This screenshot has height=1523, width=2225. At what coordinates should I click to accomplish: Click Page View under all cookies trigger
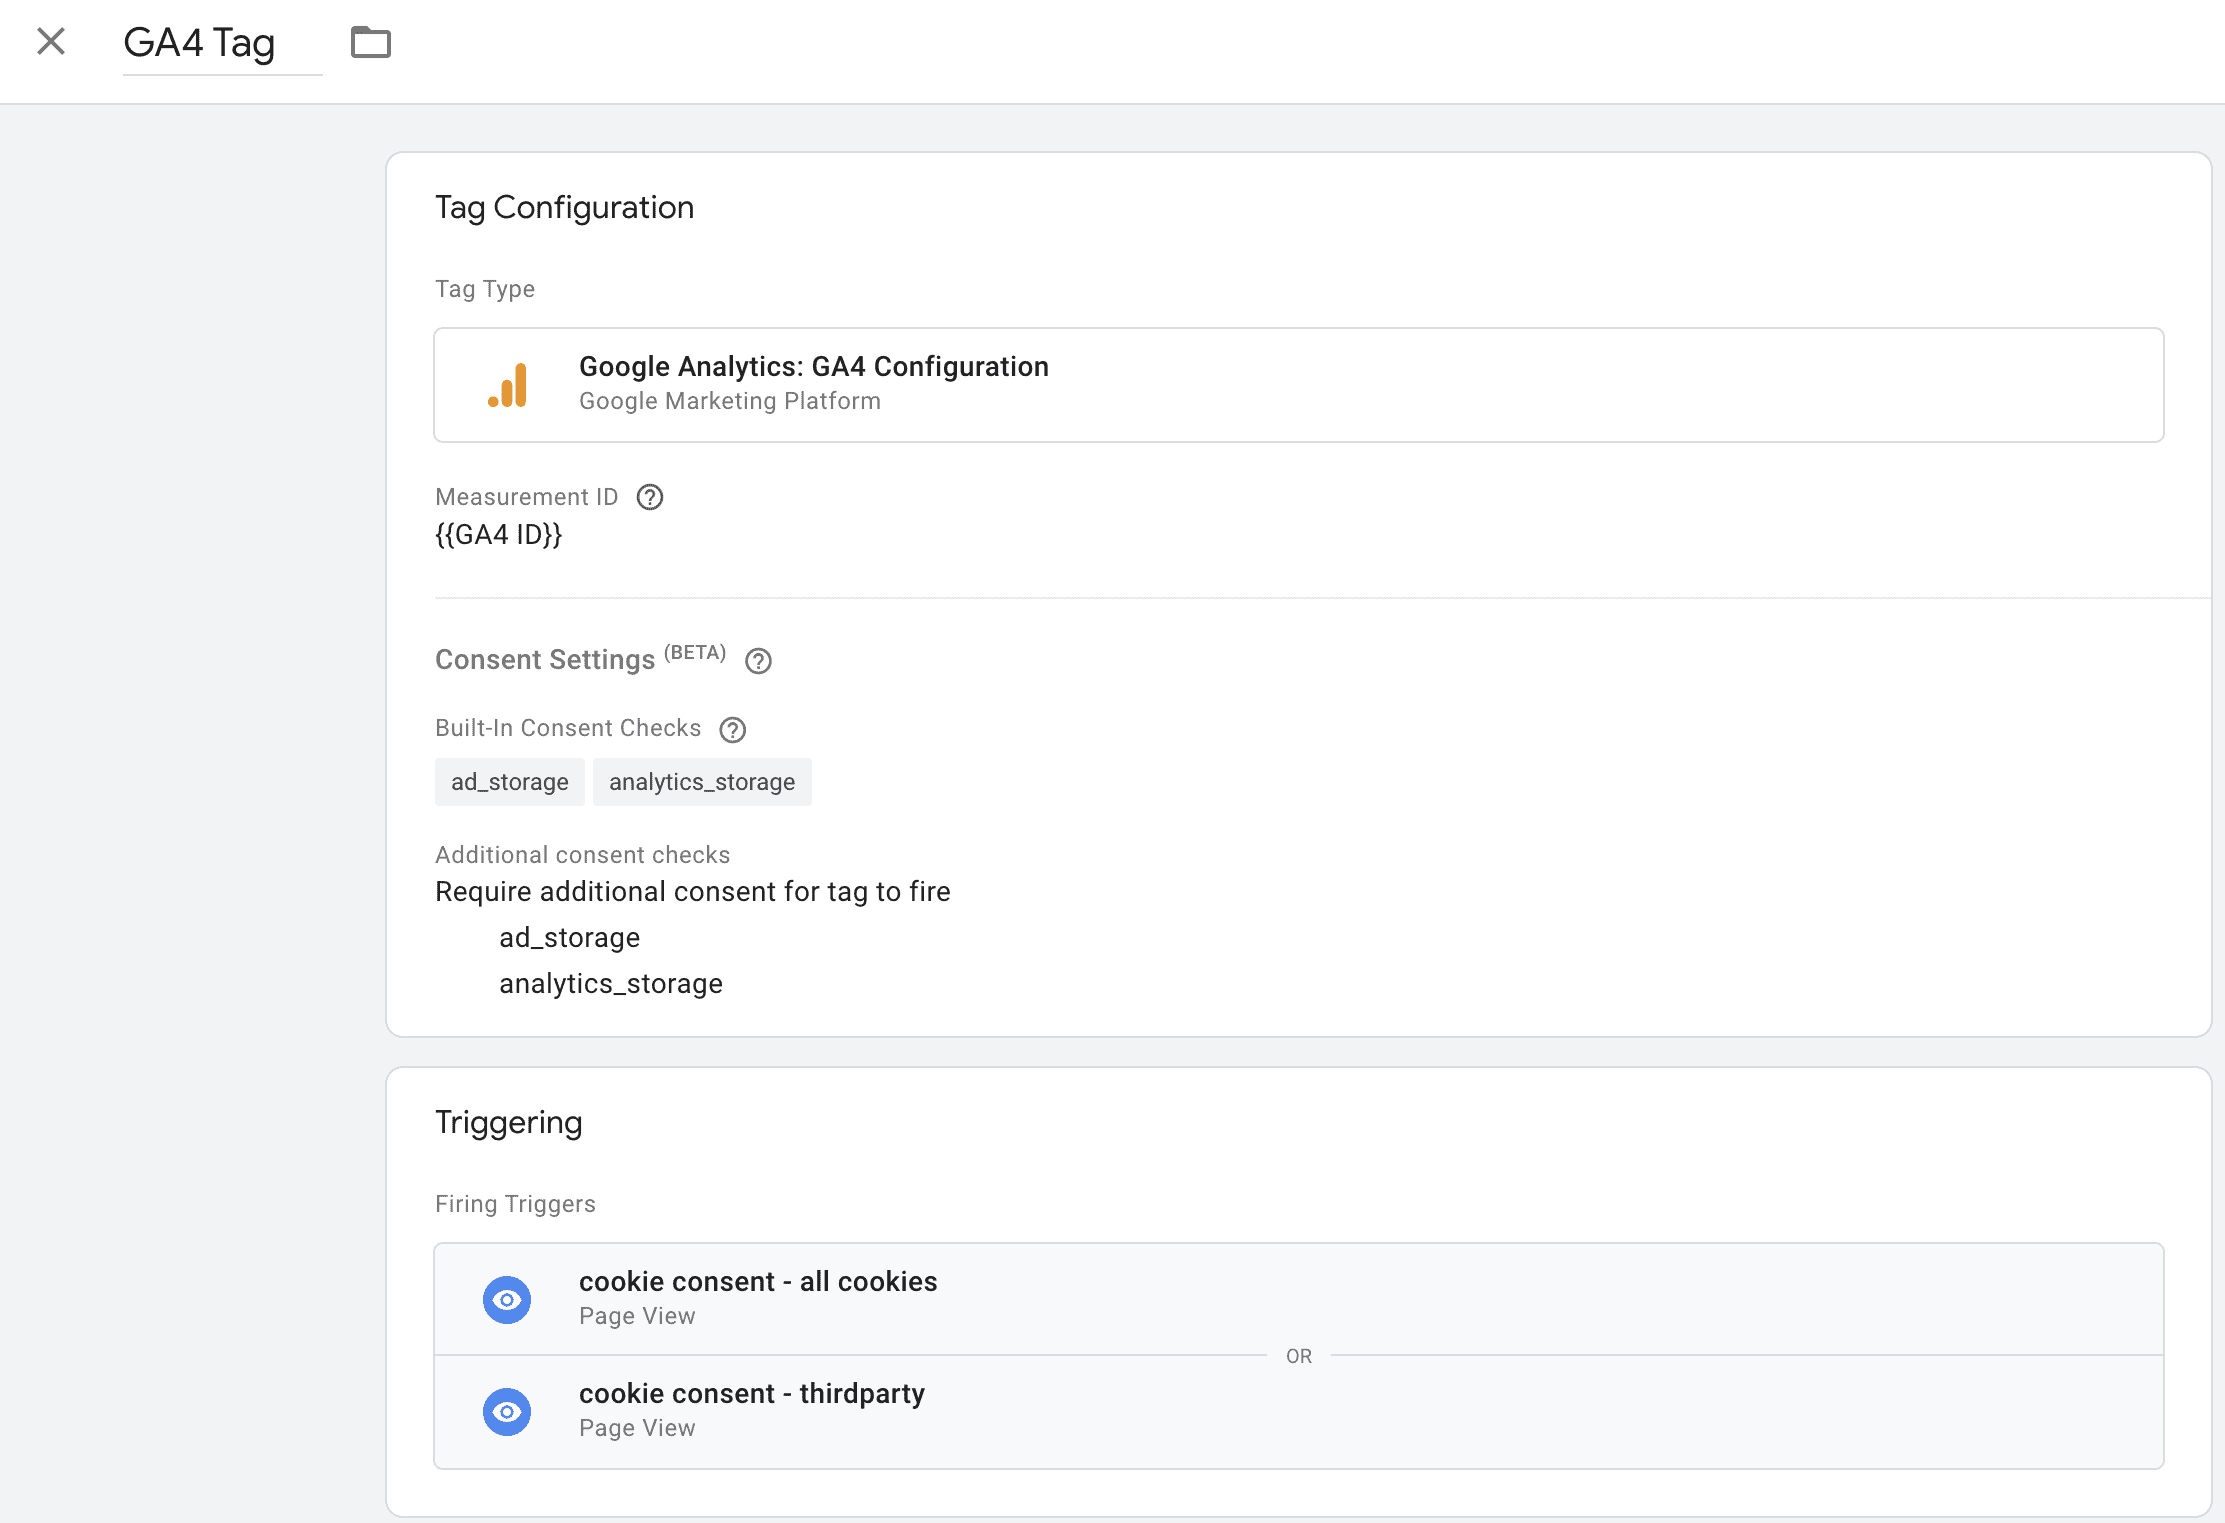pyautogui.click(x=637, y=1316)
